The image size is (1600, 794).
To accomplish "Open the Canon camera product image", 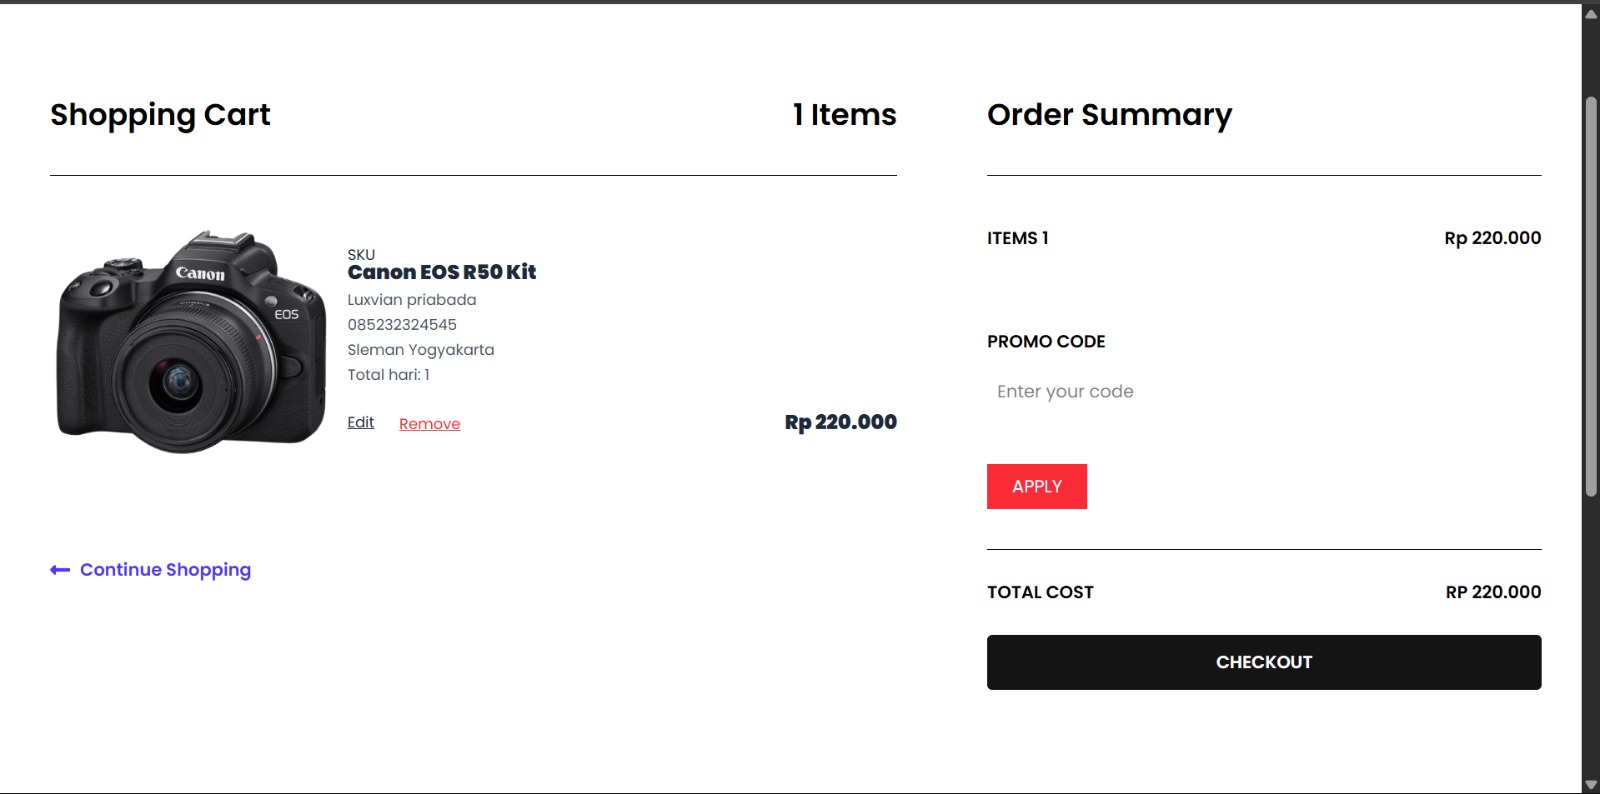I will (192, 341).
